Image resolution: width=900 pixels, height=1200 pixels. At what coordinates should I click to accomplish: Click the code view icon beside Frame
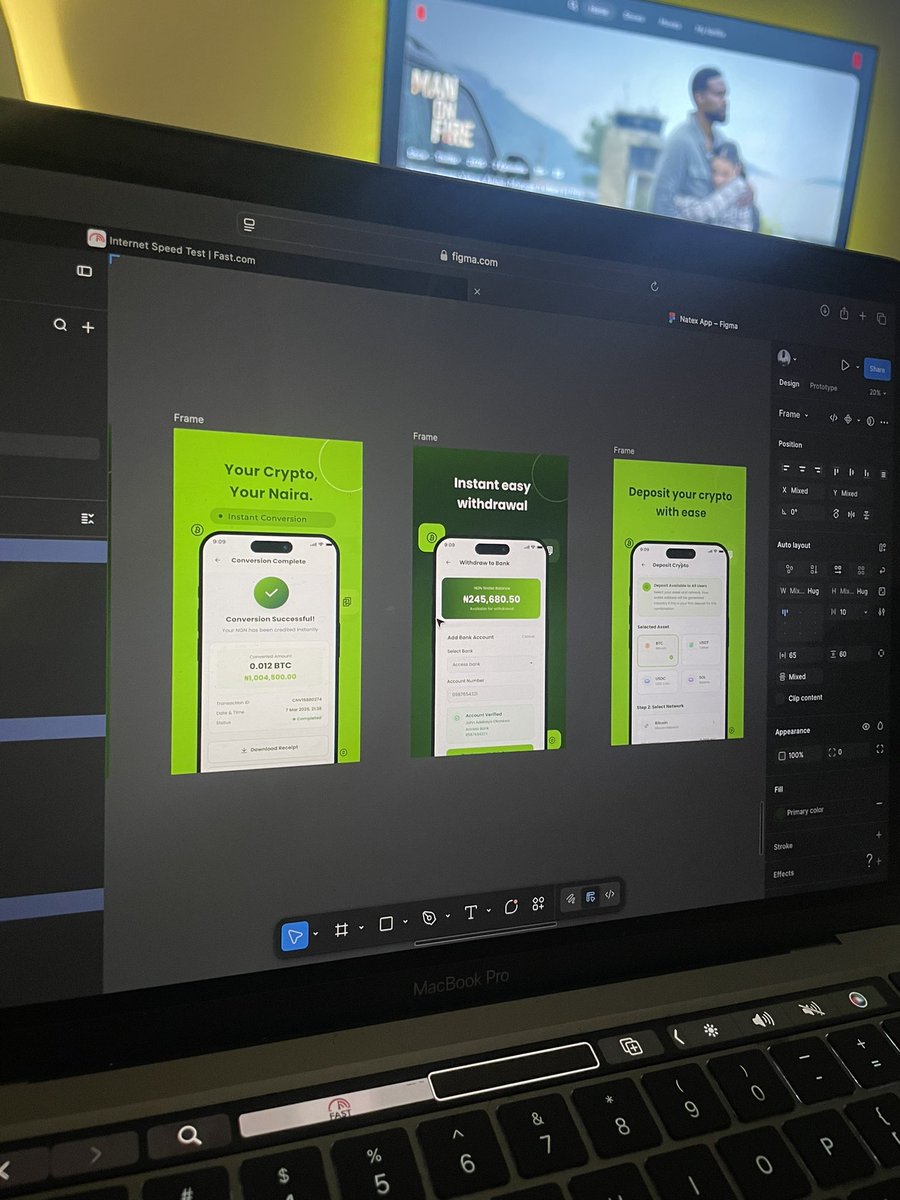pos(833,418)
